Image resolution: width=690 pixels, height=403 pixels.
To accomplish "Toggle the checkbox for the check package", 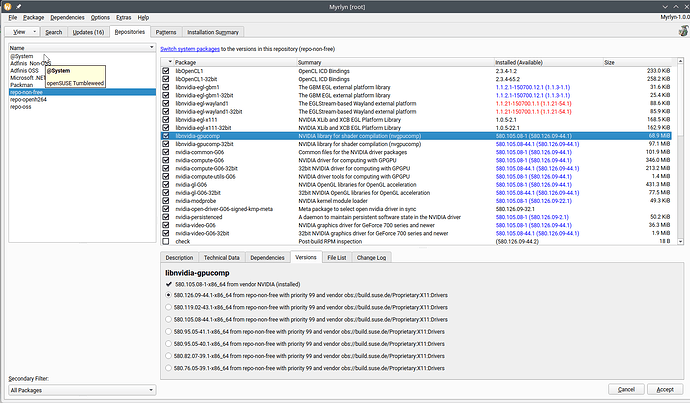I will click(166, 241).
